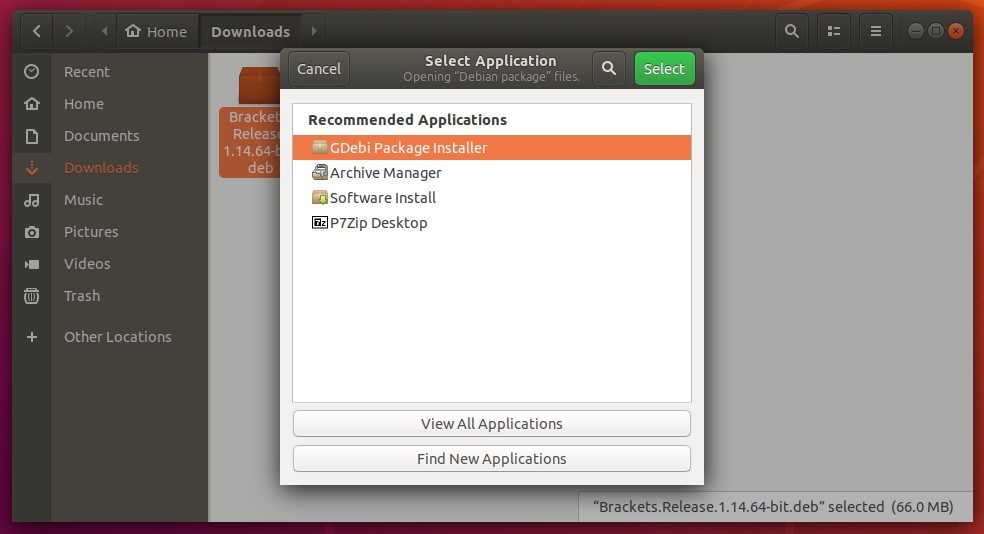Screen dimensions: 984x534
Task: Click the P7Zip 7z icon
Action: click(319, 222)
